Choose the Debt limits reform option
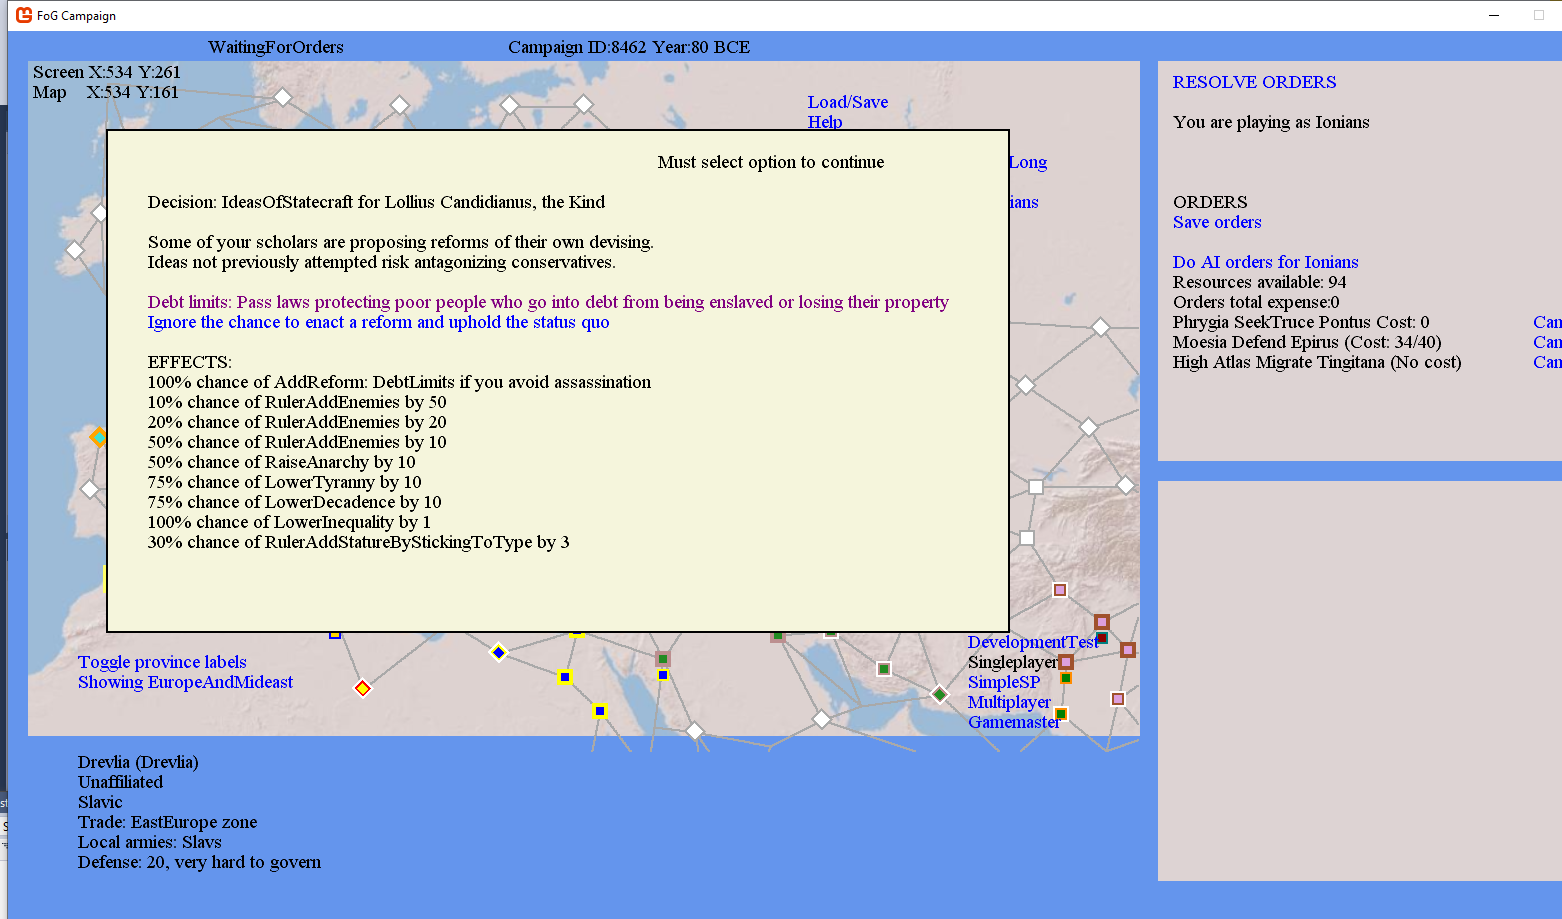Screen dimensions: 1562x919 coord(548,302)
